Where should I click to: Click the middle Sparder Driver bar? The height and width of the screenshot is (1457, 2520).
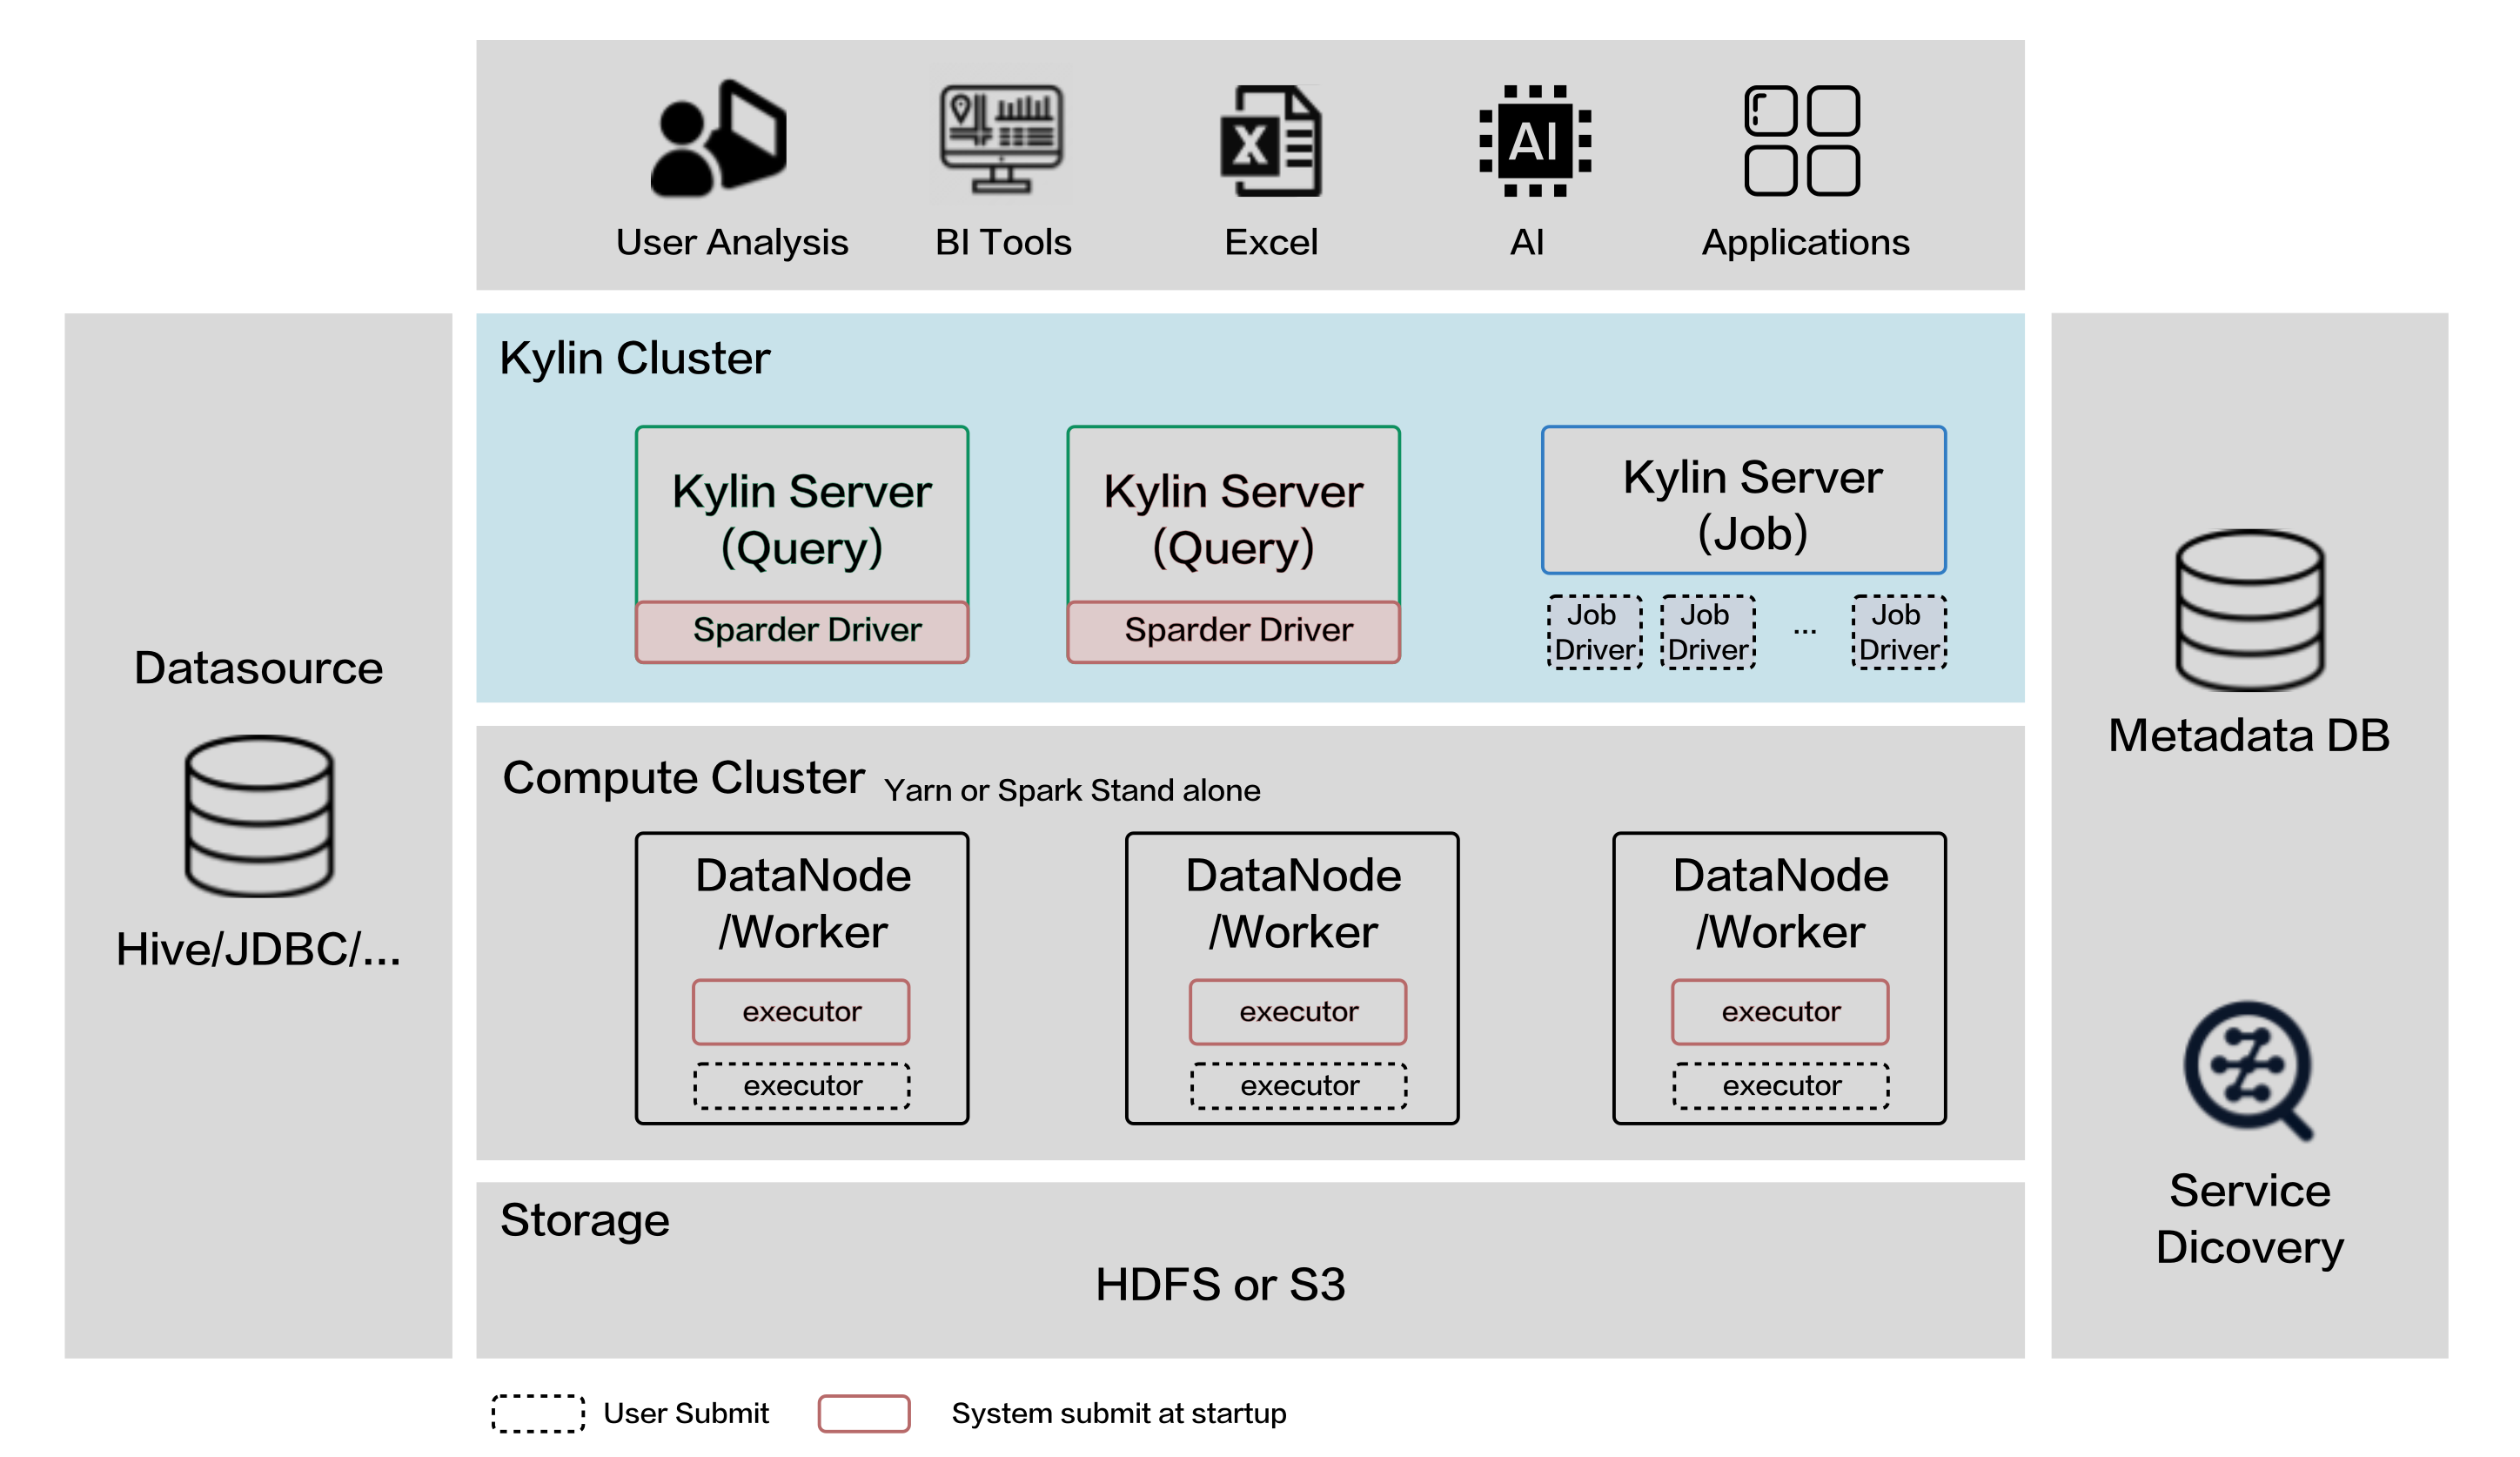coord(1233,631)
